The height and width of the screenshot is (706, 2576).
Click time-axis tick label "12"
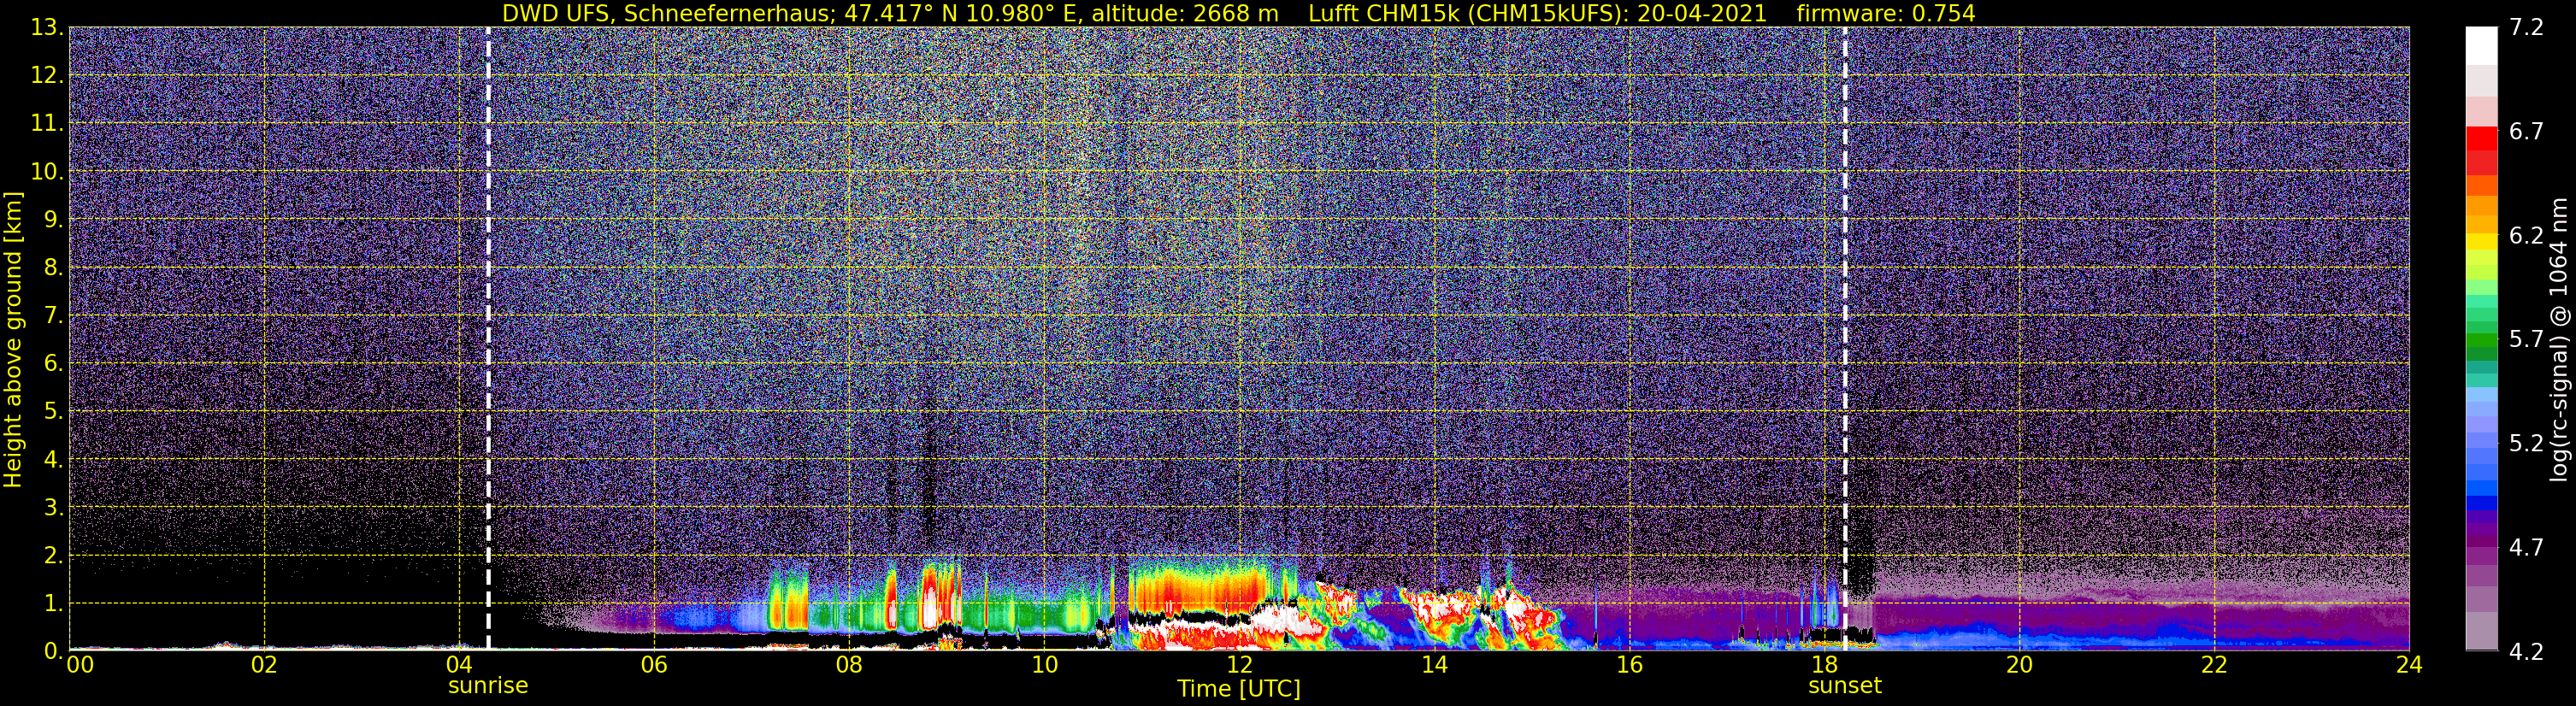tap(1239, 666)
